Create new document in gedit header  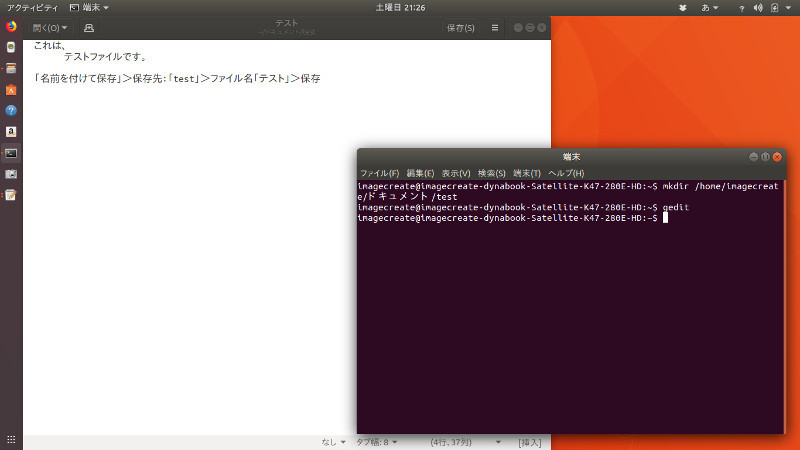pyautogui.click(x=89, y=28)
